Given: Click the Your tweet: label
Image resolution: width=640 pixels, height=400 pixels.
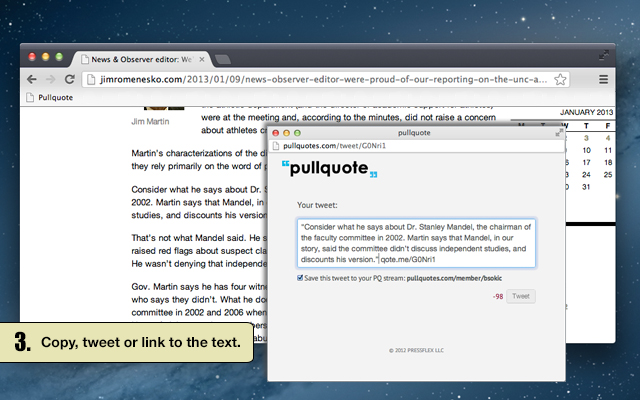Looking at the screenshot, I should click(317, 205).
